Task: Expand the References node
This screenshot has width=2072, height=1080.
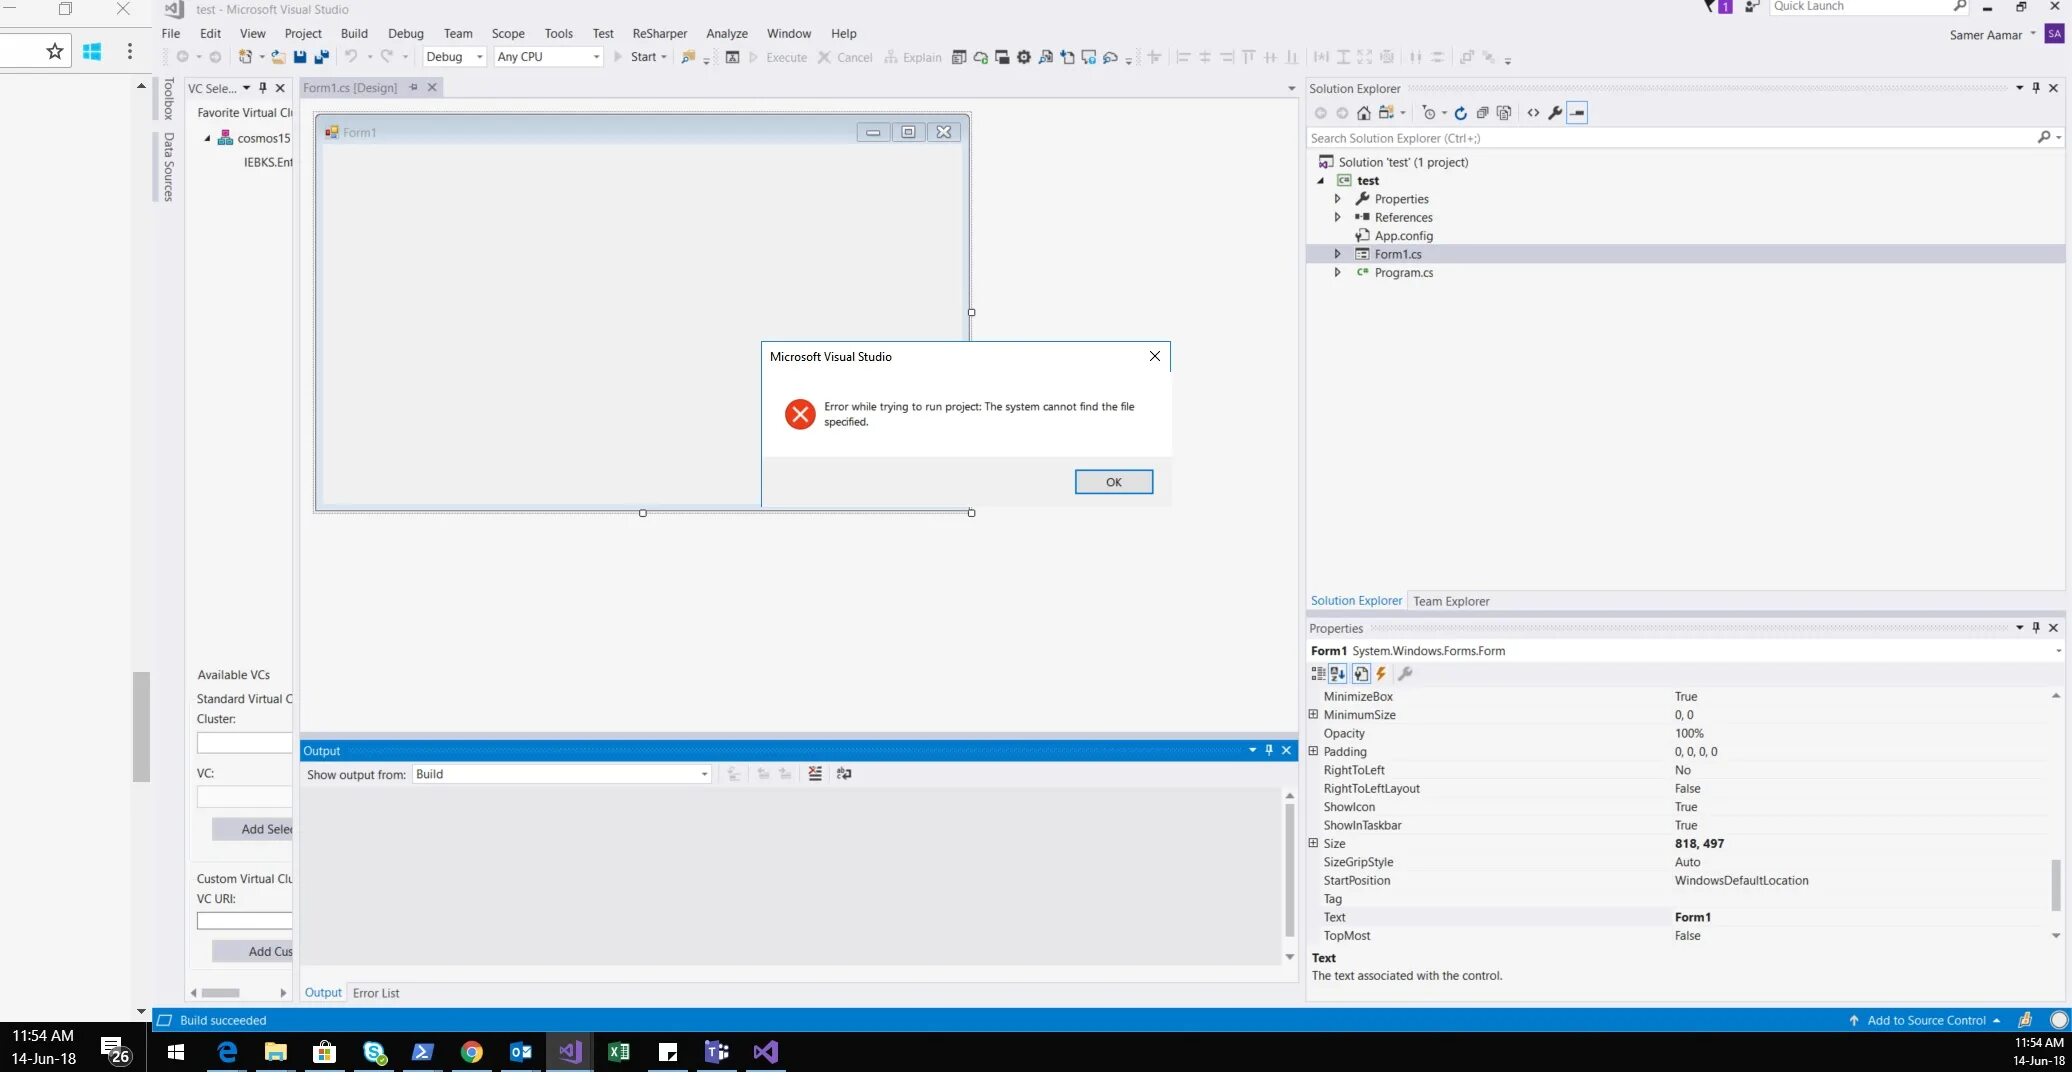Action: (x=1337, y=217)
